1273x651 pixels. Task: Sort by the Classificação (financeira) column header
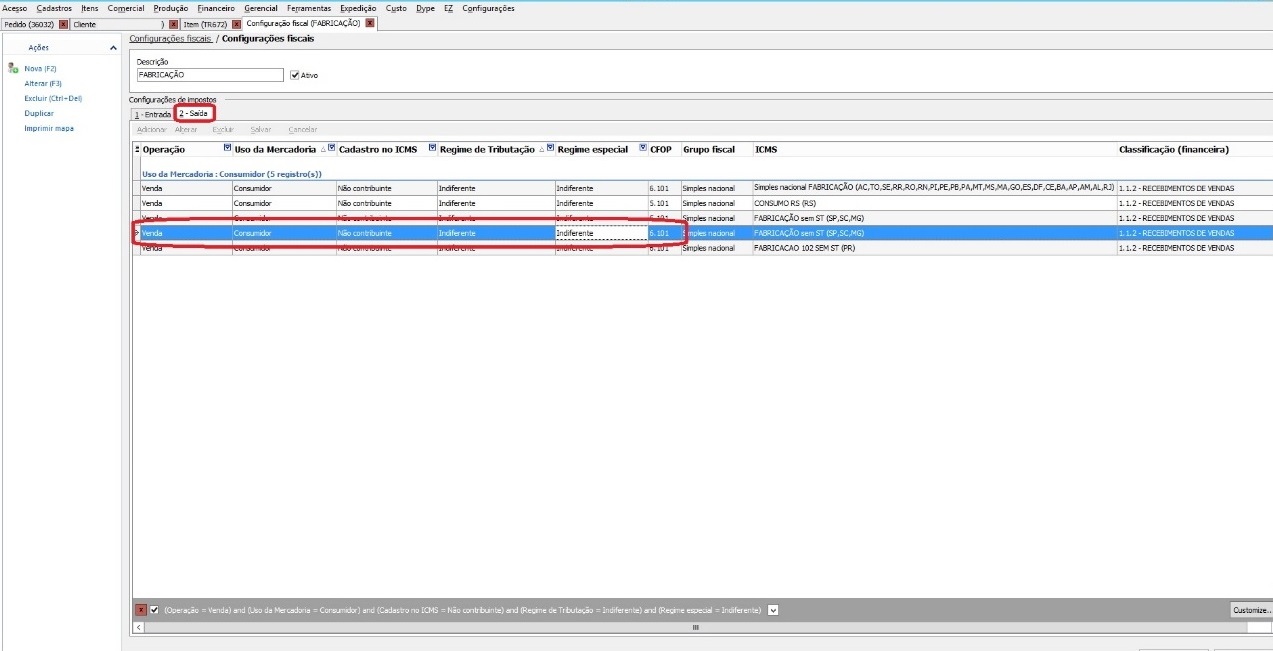point(1195,149)
